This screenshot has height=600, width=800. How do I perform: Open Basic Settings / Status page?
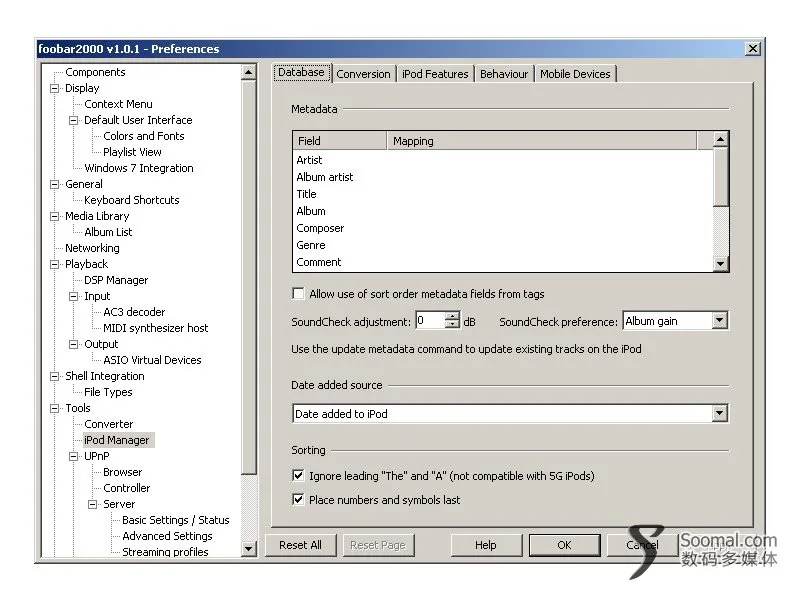click(x=176, y=520)
